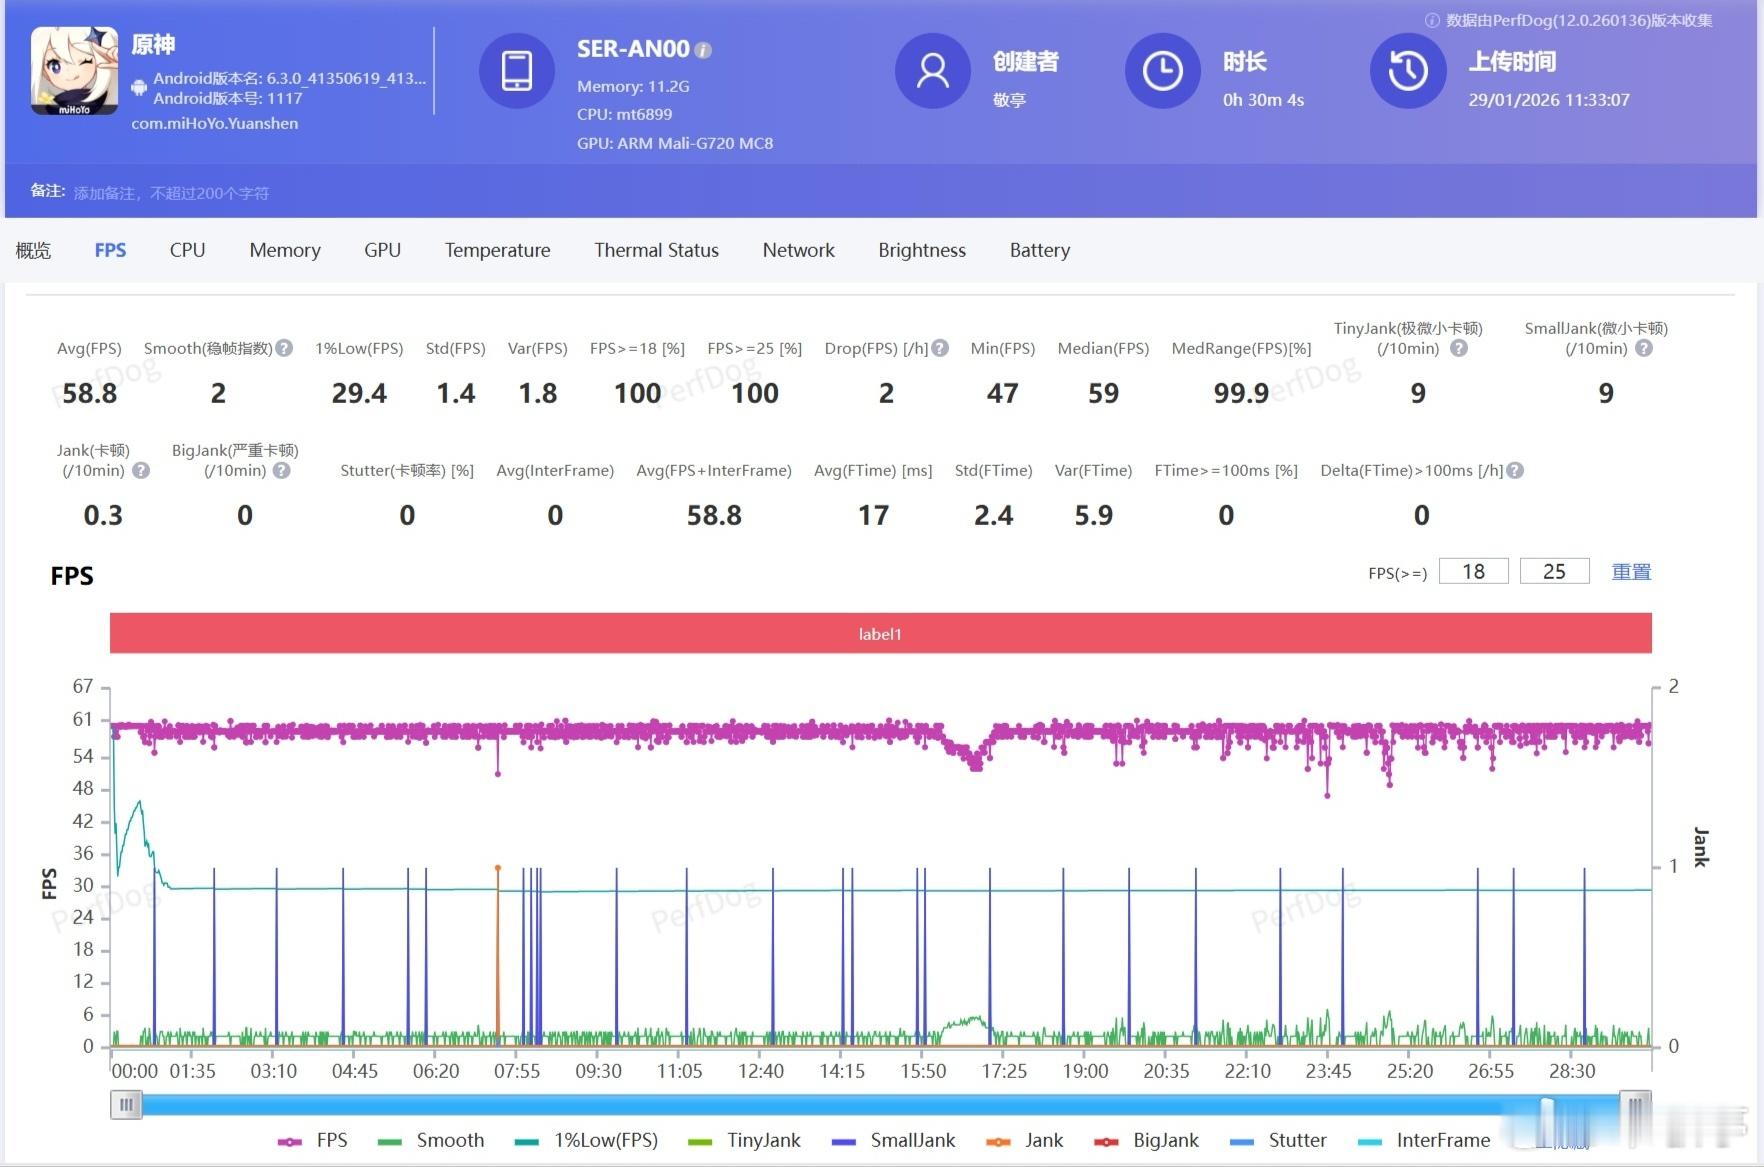This screenshot has width=1764, height=1167.
Task: Click the info icon next to SER-AN00
Action: click(x=704, y=50)
